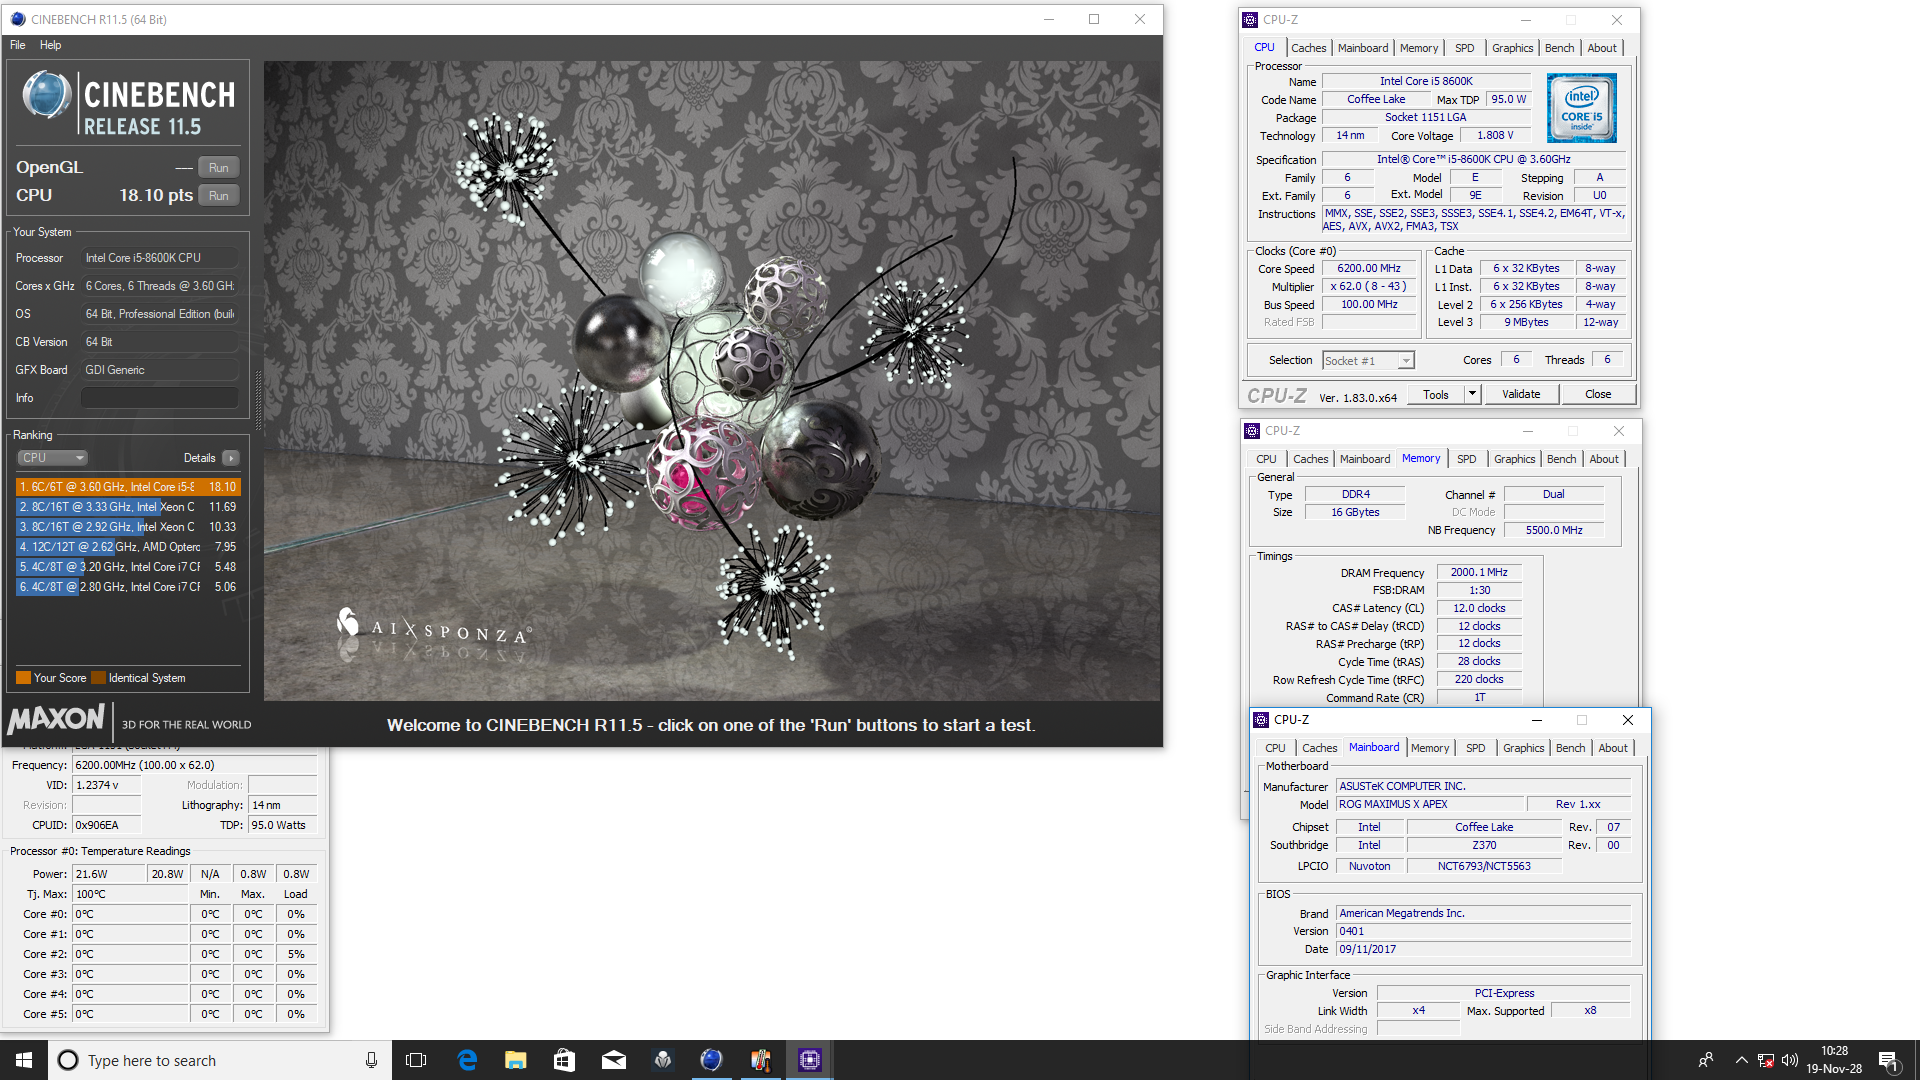Select ranking row '4C/8T @ 3.20 GHz'
Screen dimensions: 1920x1080
128,567
